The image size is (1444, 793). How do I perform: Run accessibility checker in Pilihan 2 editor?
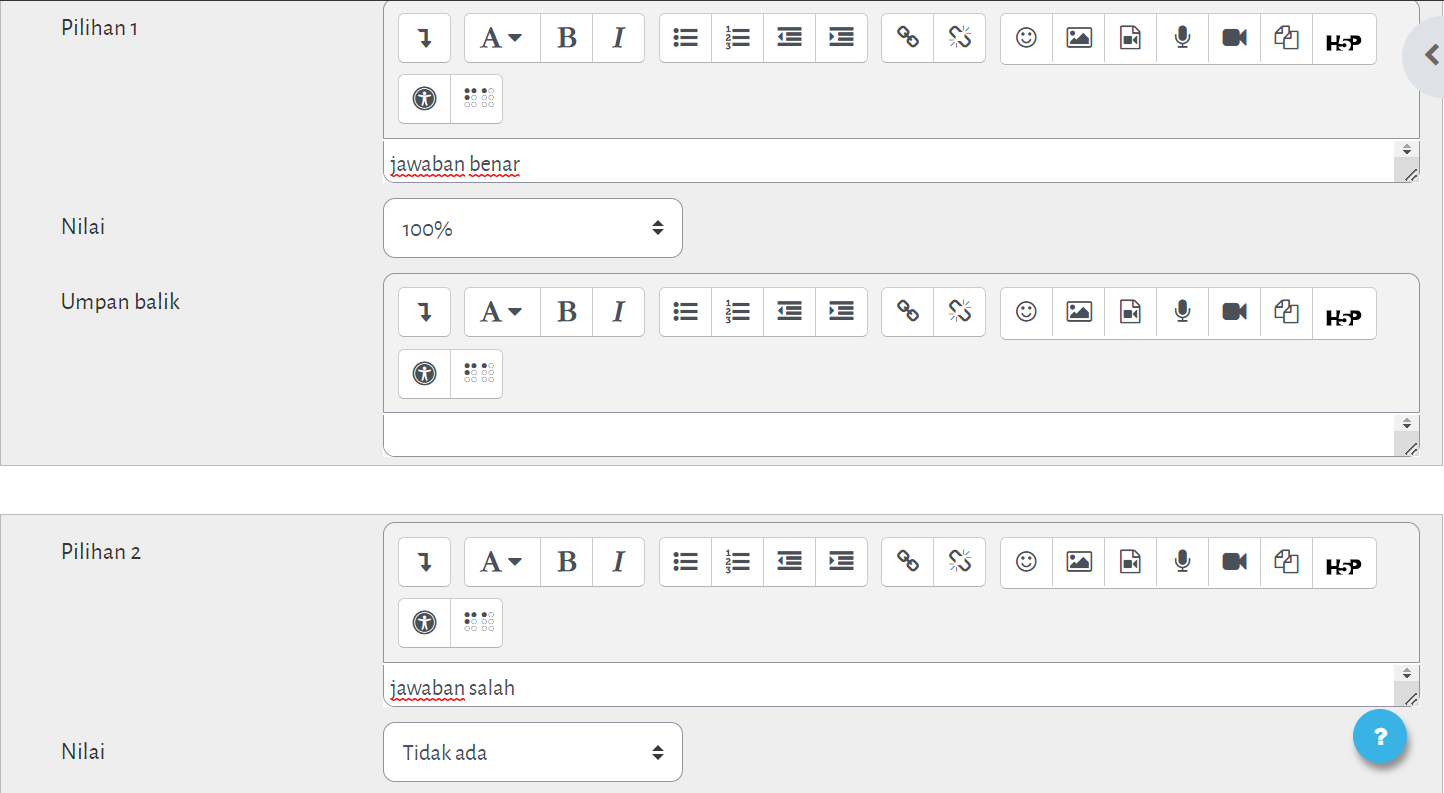425,623
